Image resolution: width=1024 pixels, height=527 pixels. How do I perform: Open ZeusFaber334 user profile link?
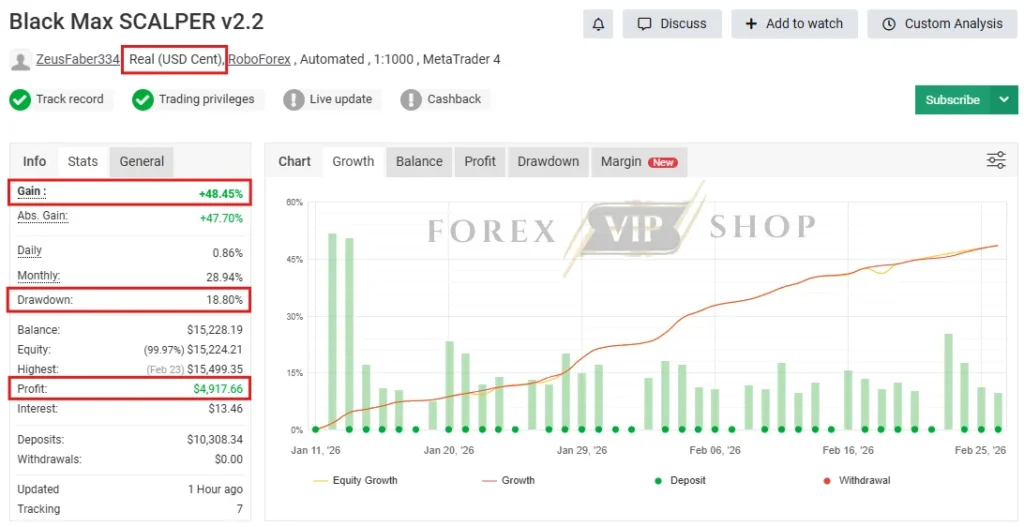[78, 59]
